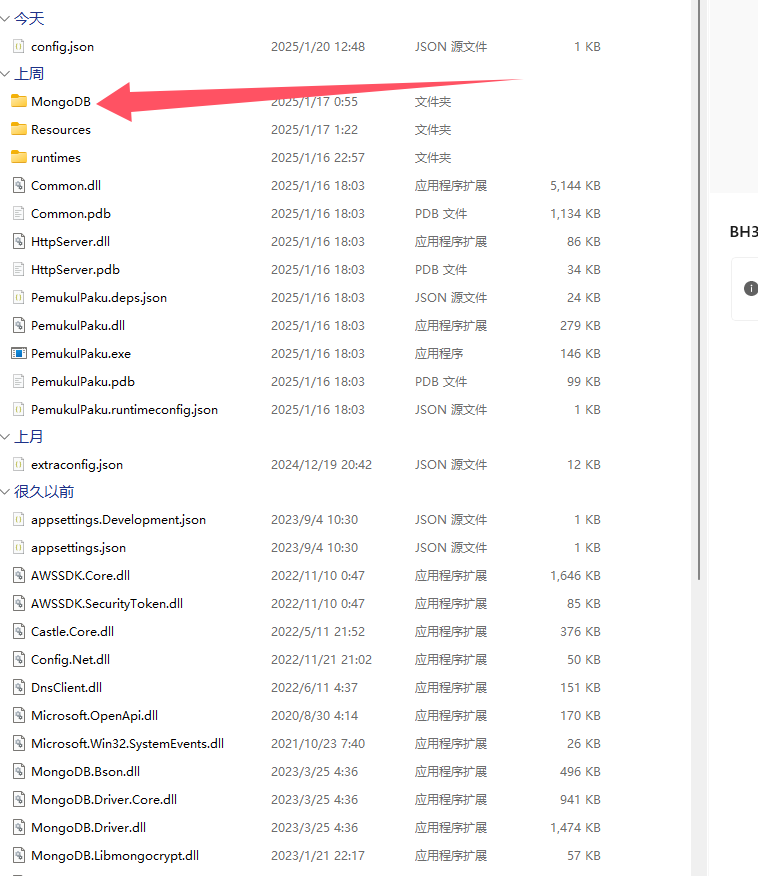Click the config.json file icon
Viewport: 758px width, 883px height.
click(x=18, y=46)
